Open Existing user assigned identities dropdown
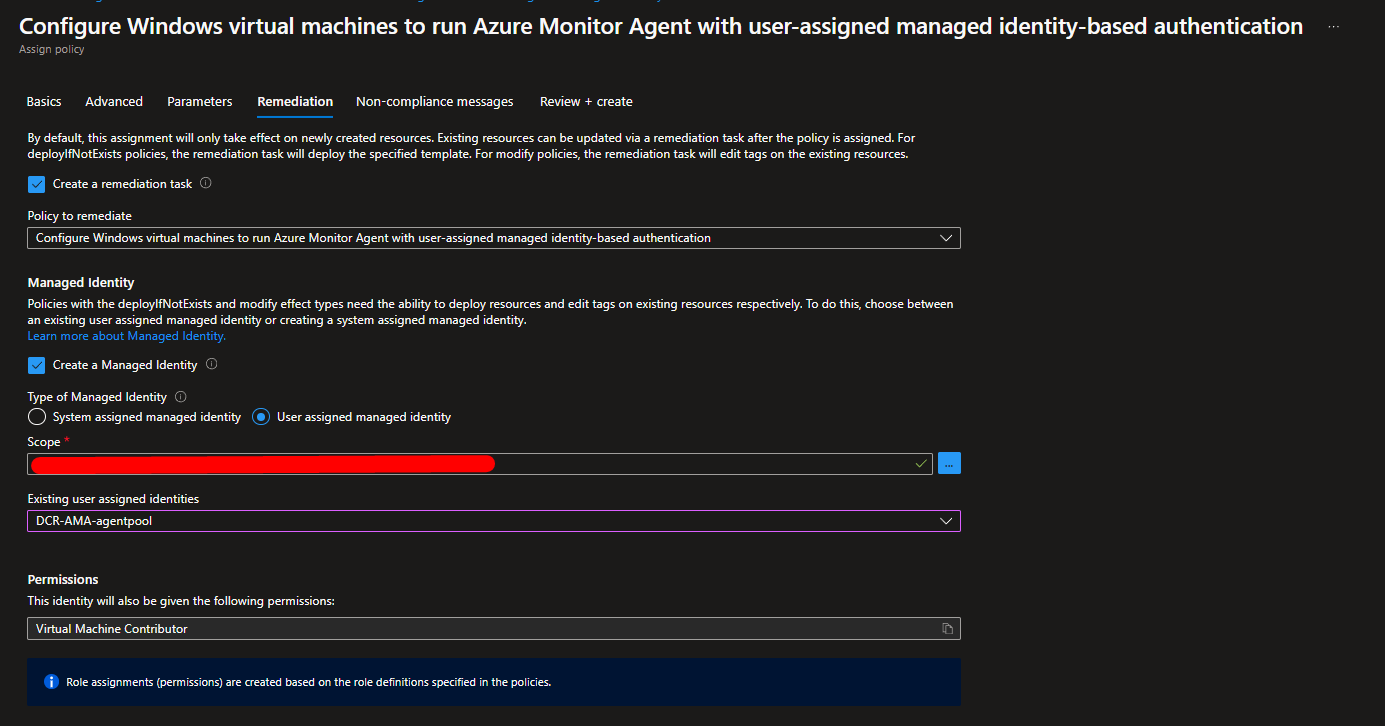This screenshot has height=726, width=1385. click(x=493, y=521)
